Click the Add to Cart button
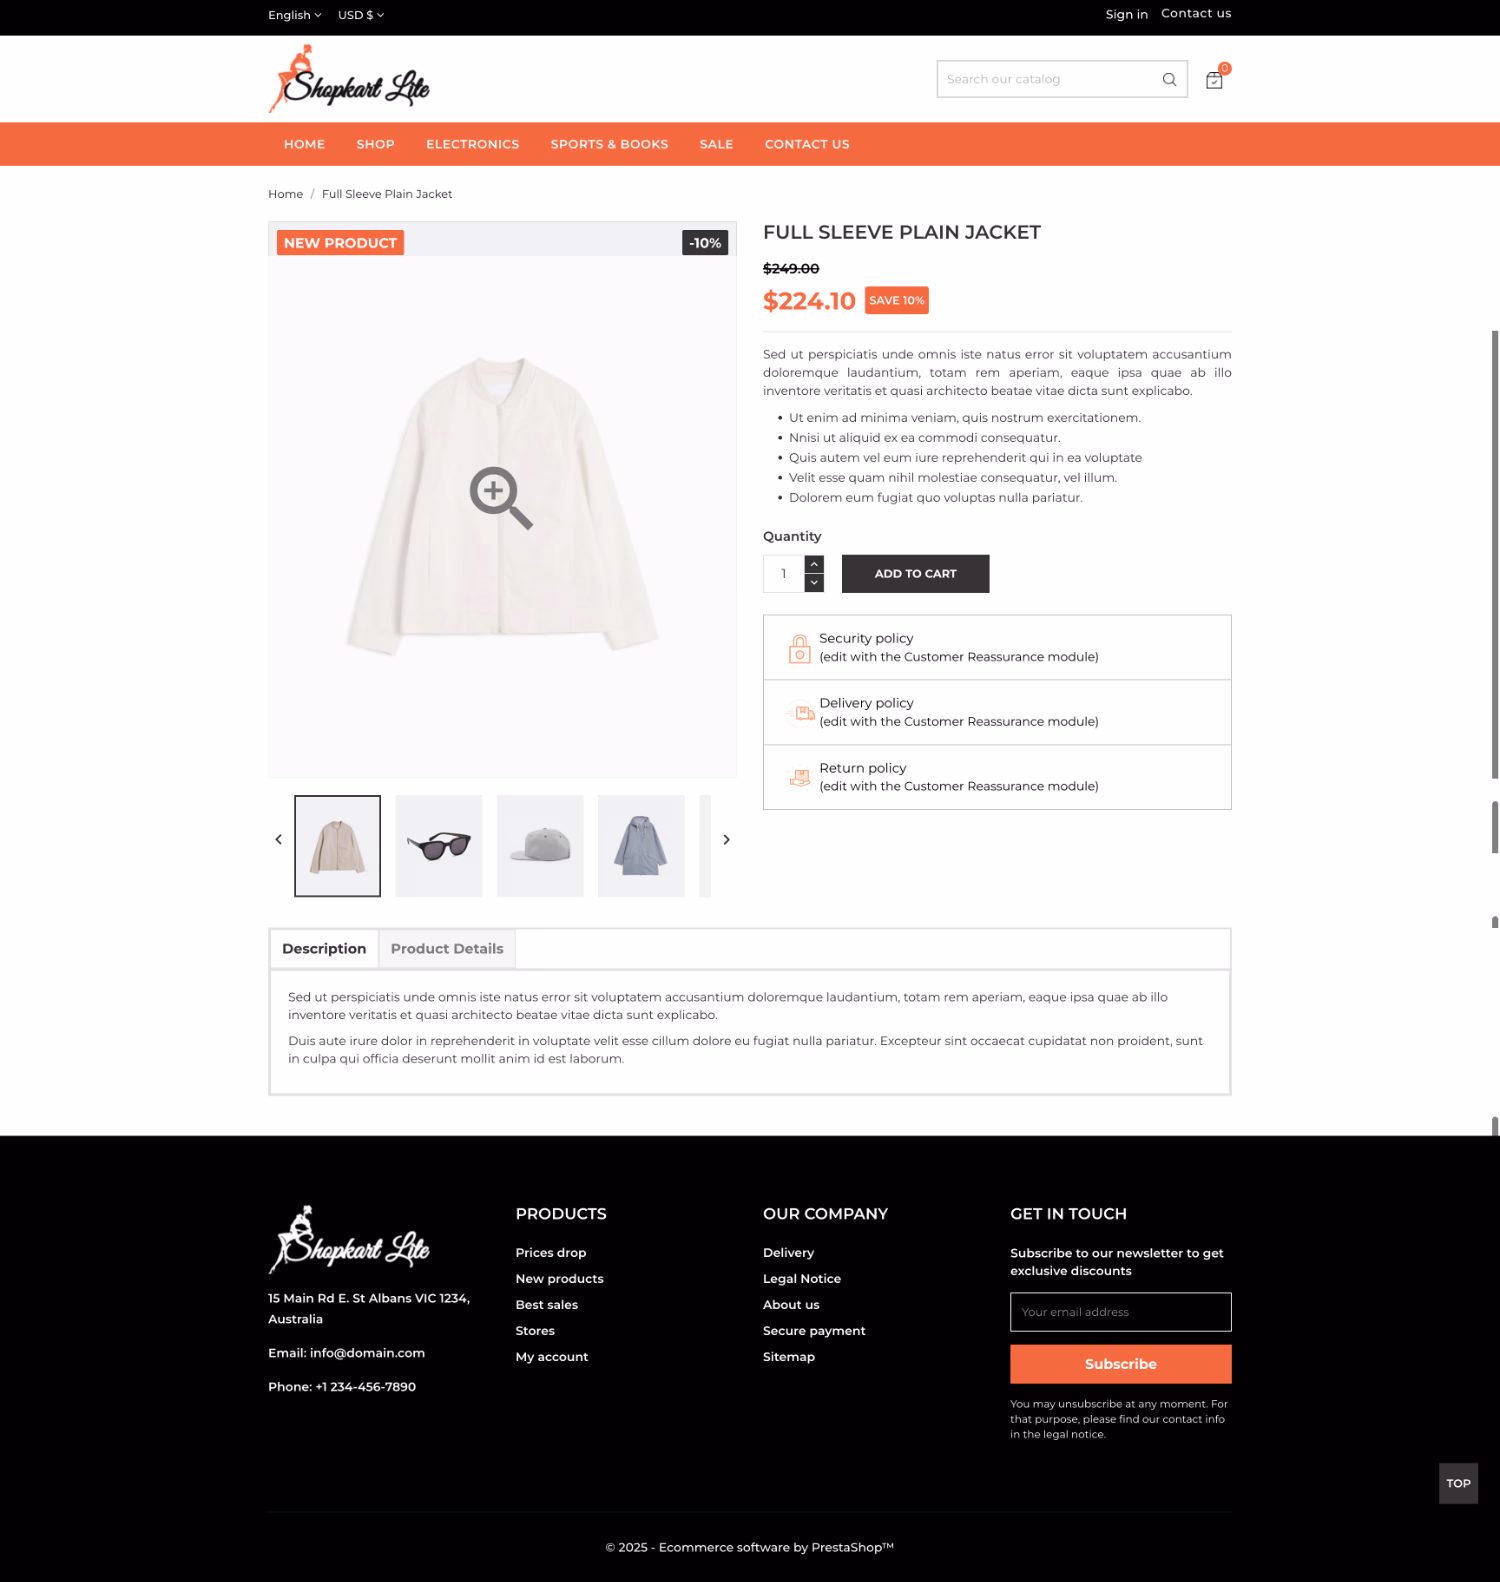The image size is (1500, 1582). click(916, 574)
